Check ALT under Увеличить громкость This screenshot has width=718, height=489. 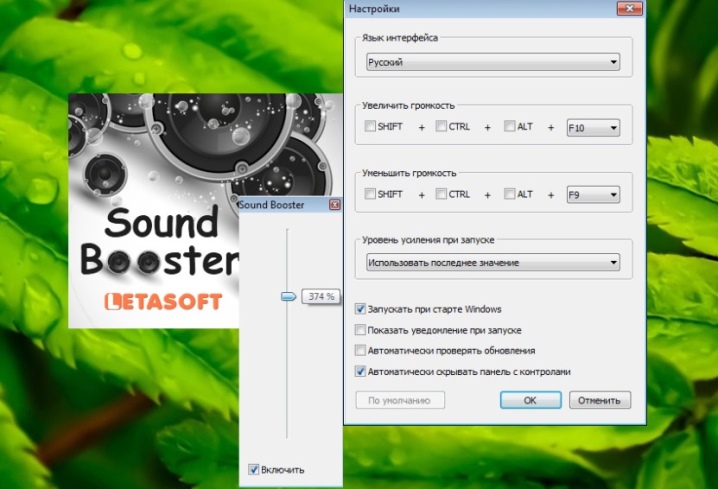pyautogui.click(x=509, y=126)
